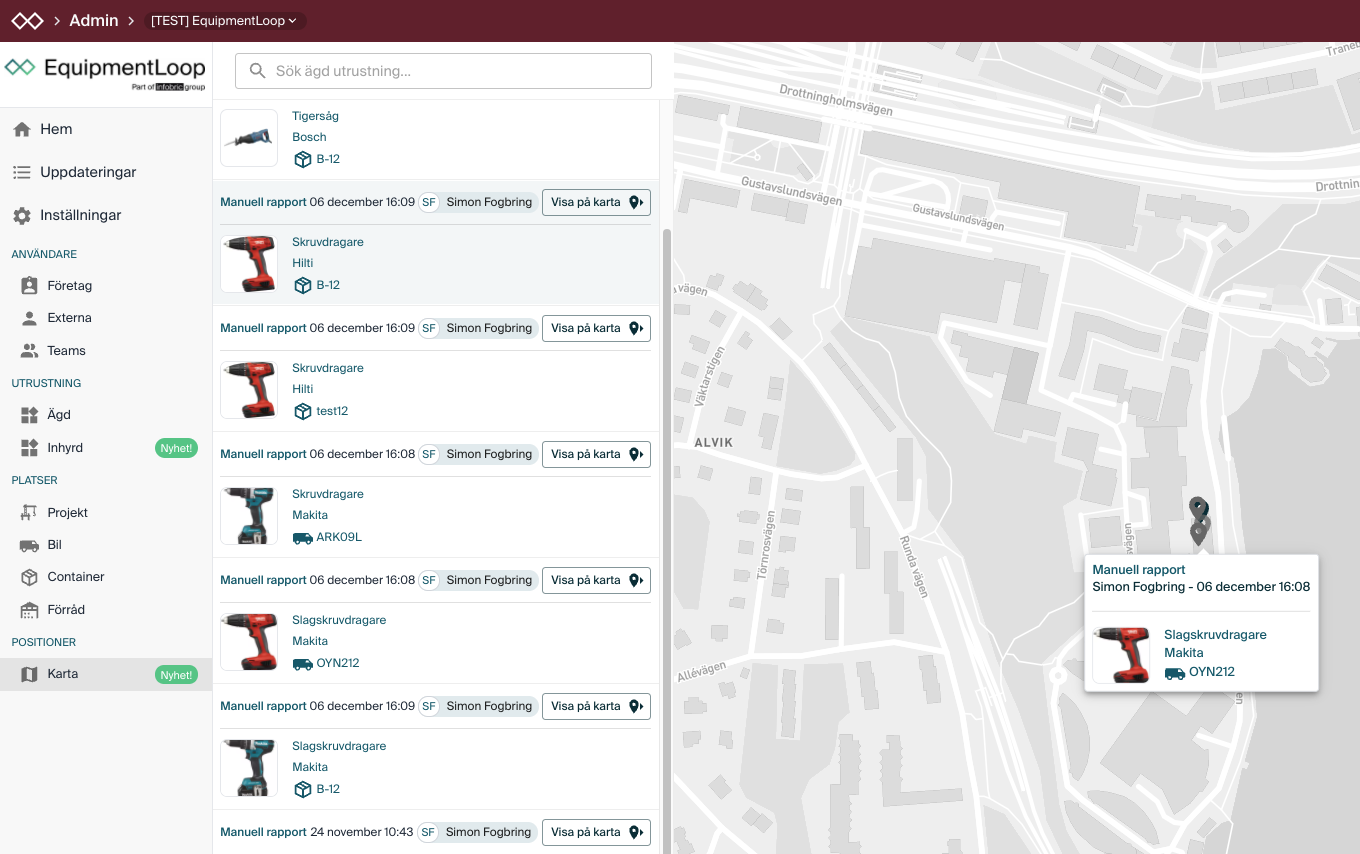1360x854 pixels.
Task: Click the Företag badge icon
Action: [x=29, y=286]
